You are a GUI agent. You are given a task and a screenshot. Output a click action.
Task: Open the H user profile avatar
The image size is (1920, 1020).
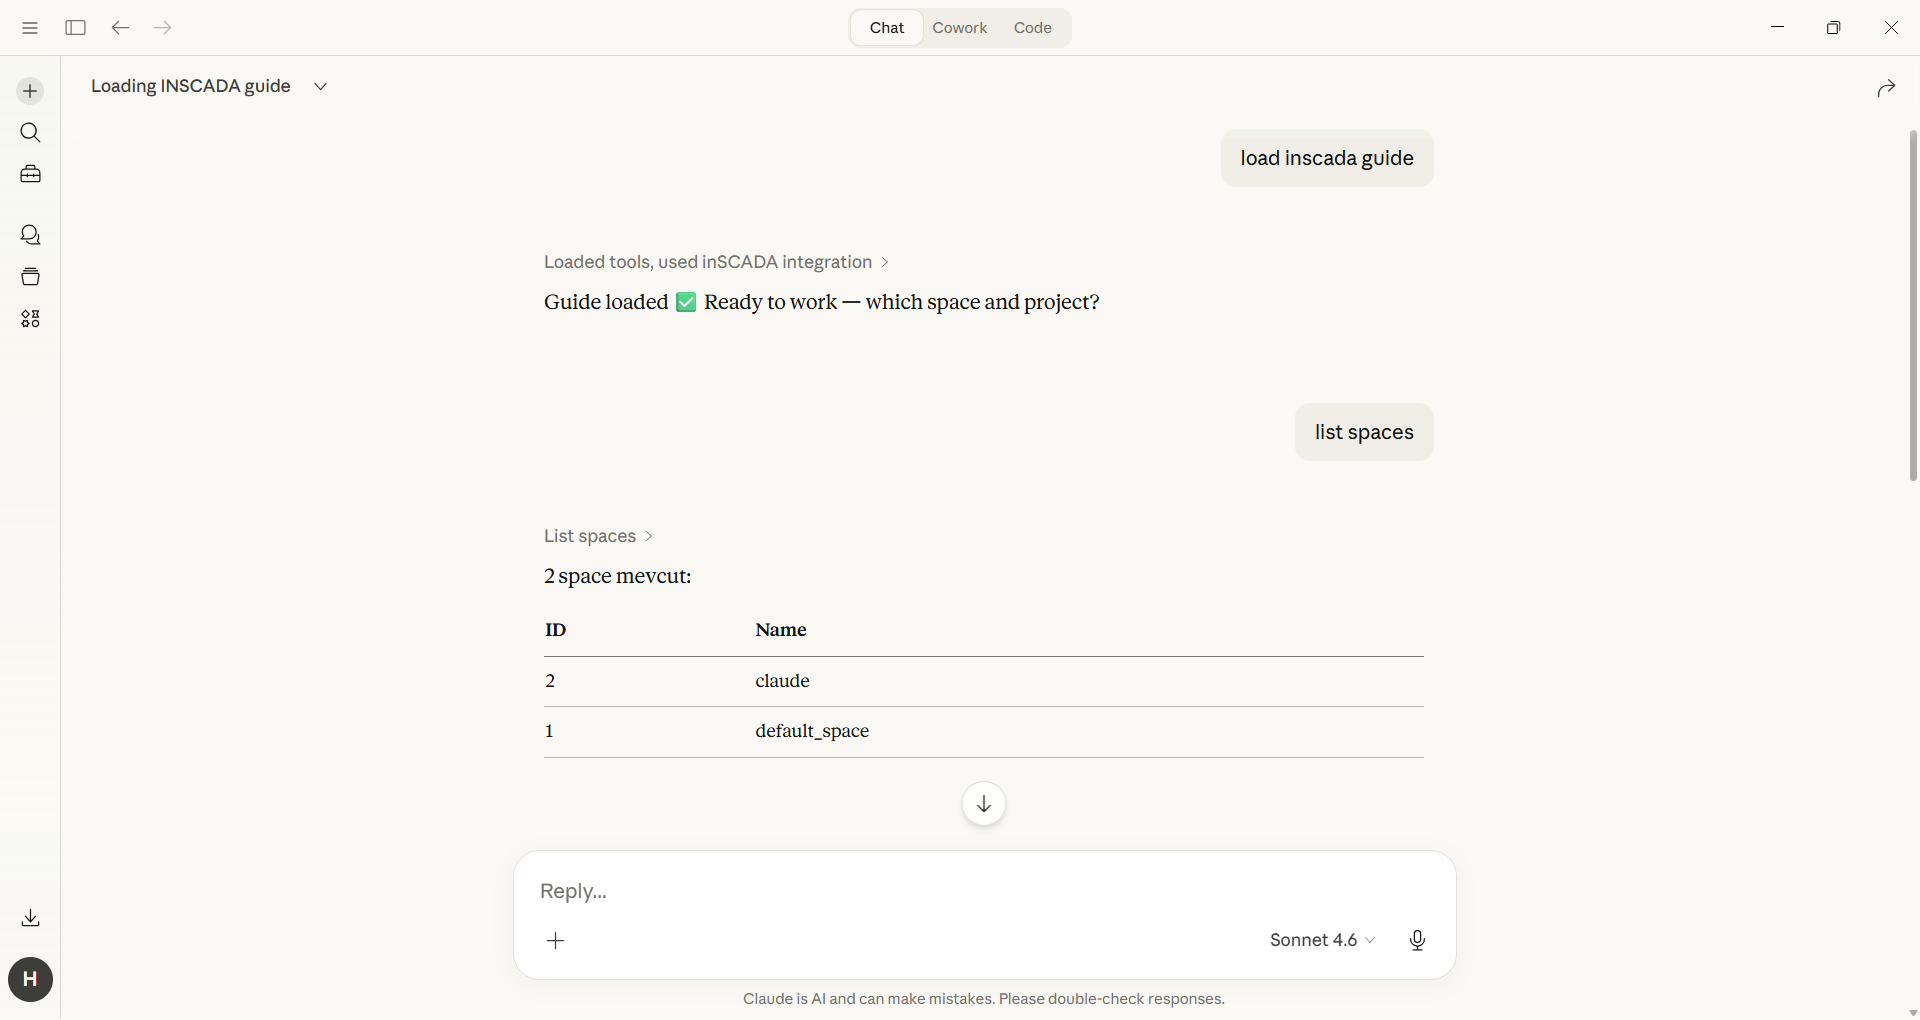[30, 979]
